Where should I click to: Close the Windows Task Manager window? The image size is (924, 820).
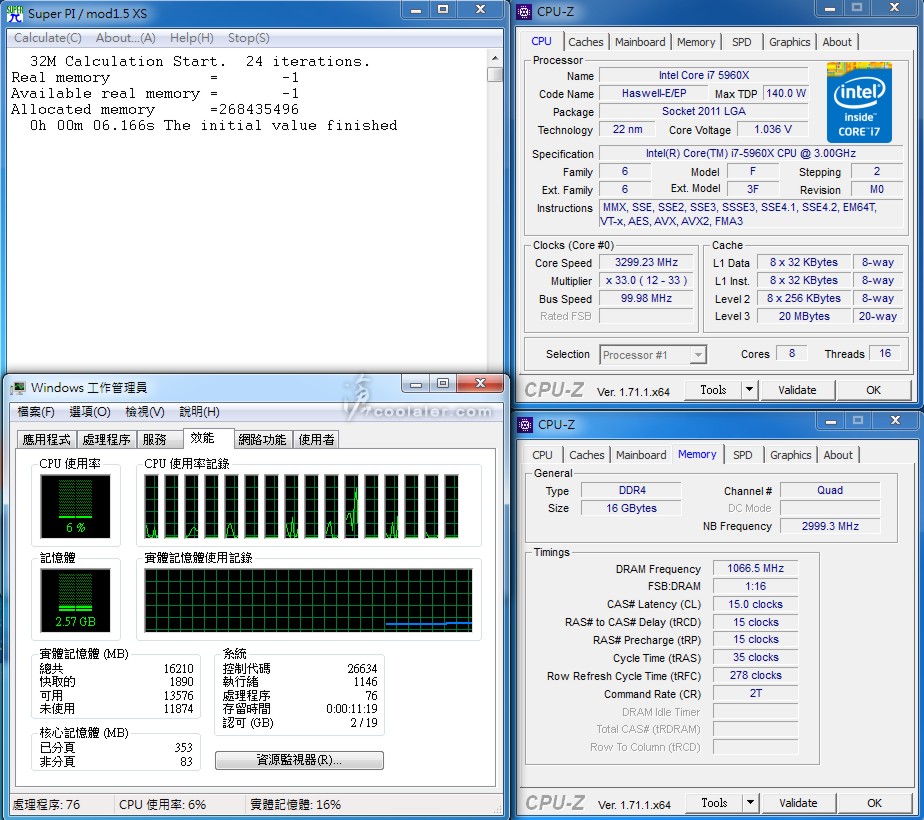(x=480, y=383)
